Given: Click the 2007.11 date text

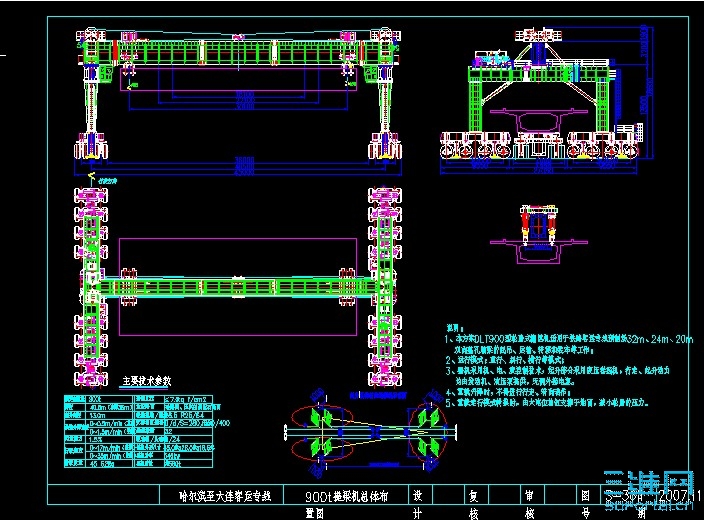Looking at the screenshot, I should click(679, 496).
